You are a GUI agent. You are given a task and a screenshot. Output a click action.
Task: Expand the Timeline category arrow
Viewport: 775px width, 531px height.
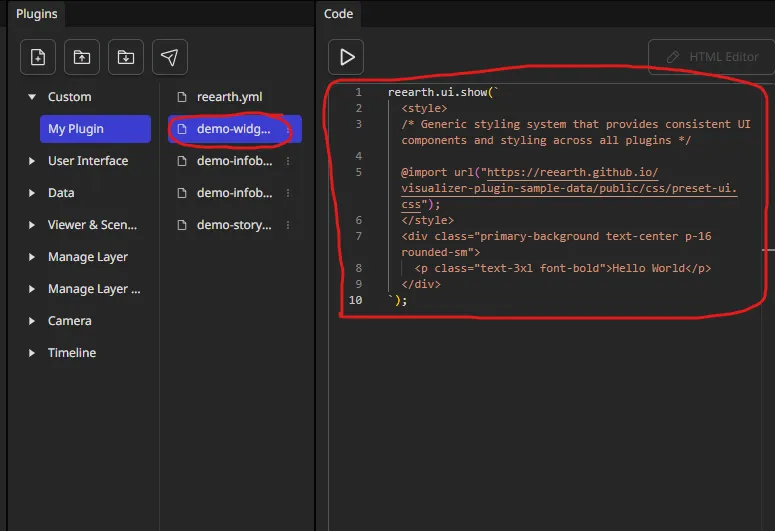pos(32,353)
